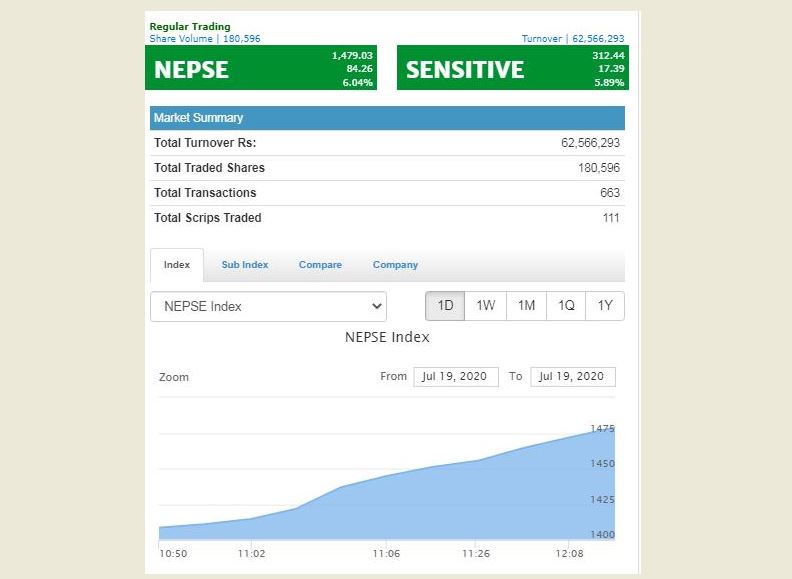This screenshot has height=579, width=792.
Task: Click the To date field
Action: pyautogui.click(x=573, y=377)
